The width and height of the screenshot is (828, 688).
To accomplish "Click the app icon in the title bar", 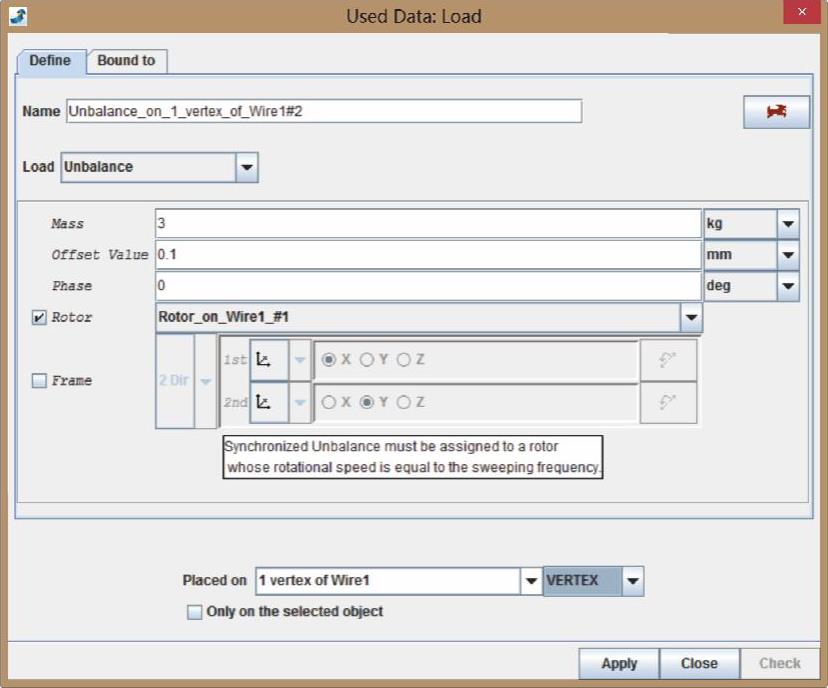I will [x=17, y=16].
